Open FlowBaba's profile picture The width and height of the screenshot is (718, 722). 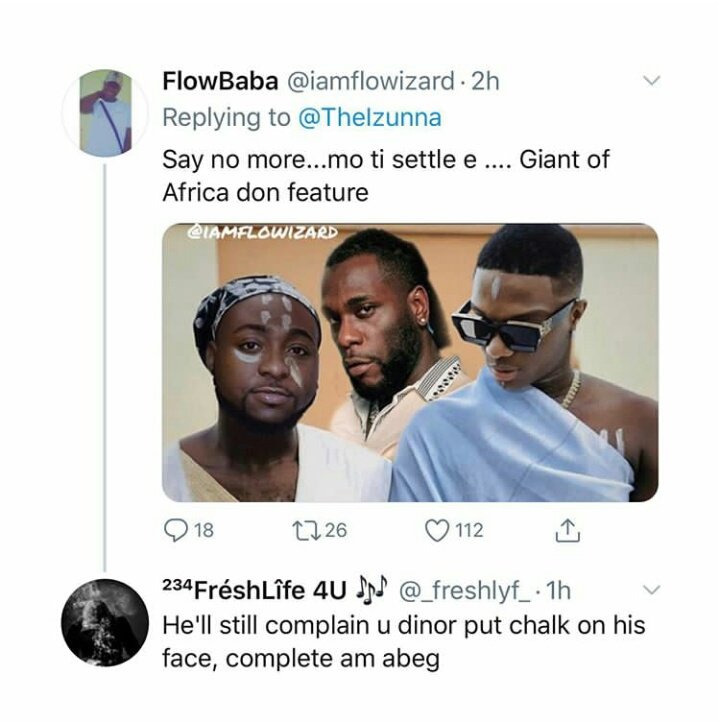pos(105,113)
